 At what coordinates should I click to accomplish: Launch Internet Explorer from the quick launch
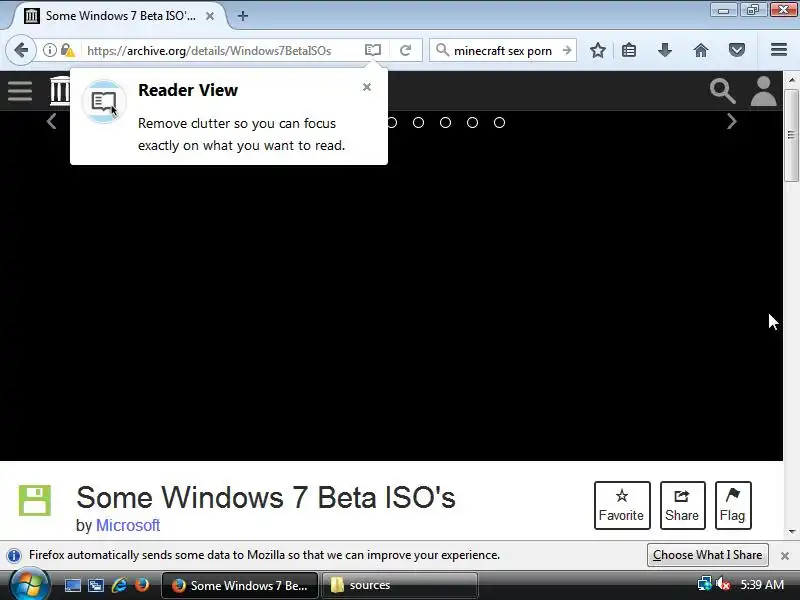click(119, 585)
